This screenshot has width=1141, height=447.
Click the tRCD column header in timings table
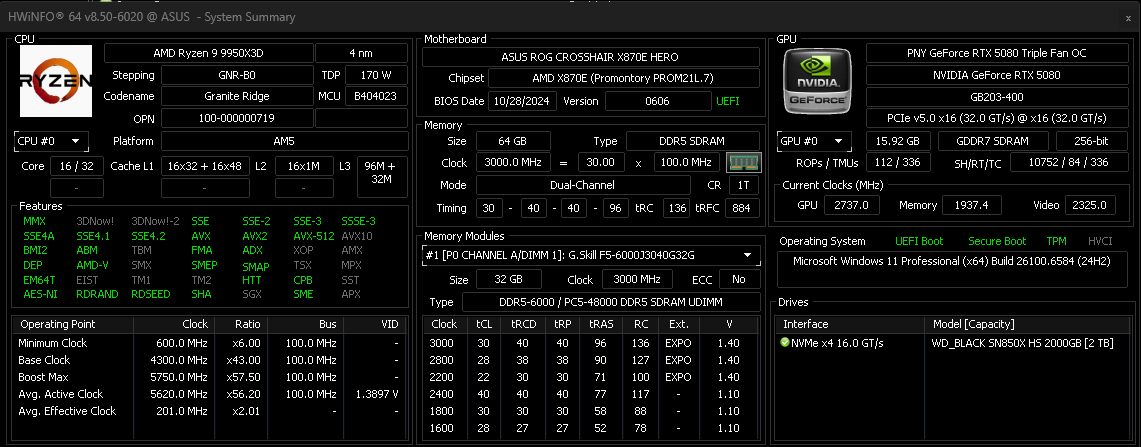[x=524, y=324]
